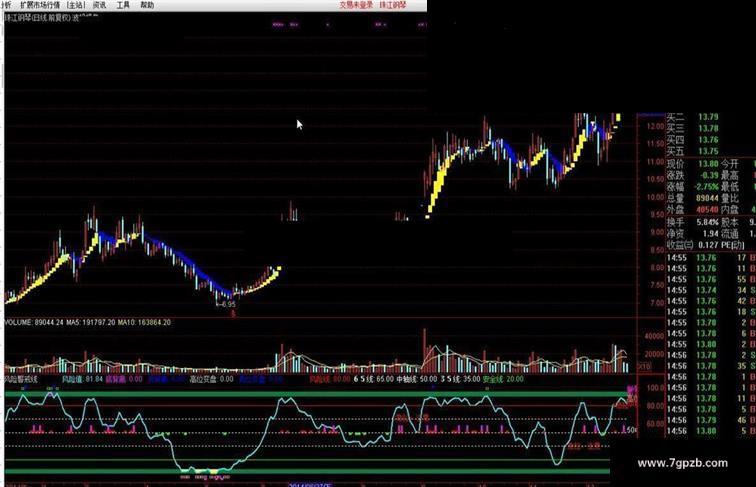Open the 工具 menu

123,5
